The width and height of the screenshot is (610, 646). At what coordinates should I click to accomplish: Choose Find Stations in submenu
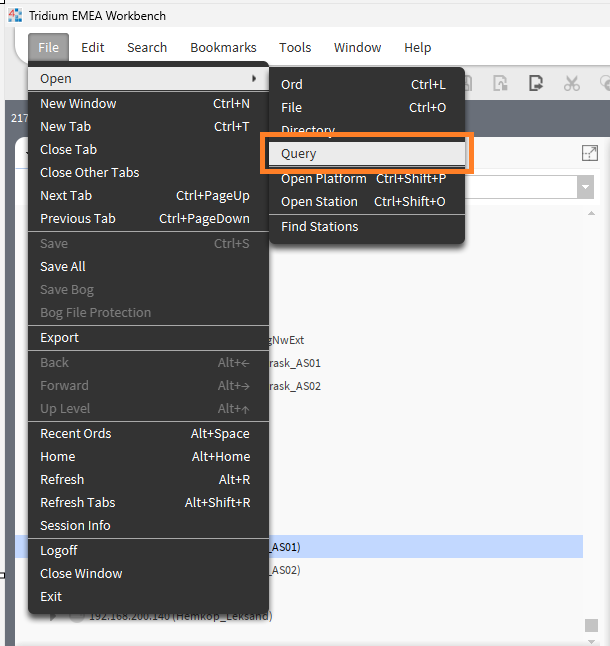[319, 226]
